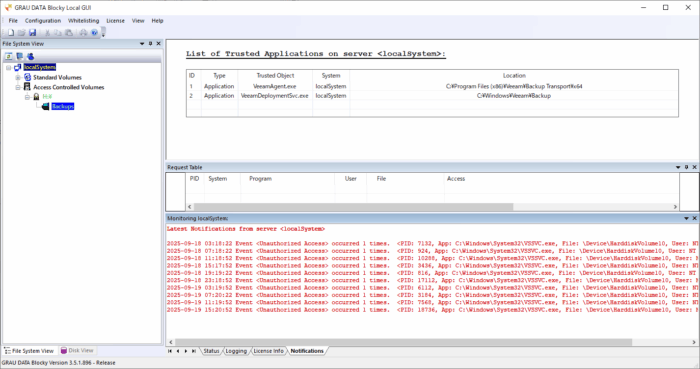Click the Open folder toolbar icon

pyautogui.click(x=21, y=33)
